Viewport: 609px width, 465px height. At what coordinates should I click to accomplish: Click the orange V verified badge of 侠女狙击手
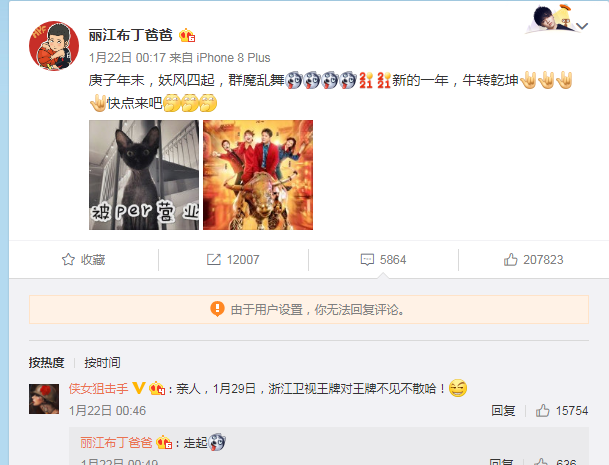(x=139, y=388)
